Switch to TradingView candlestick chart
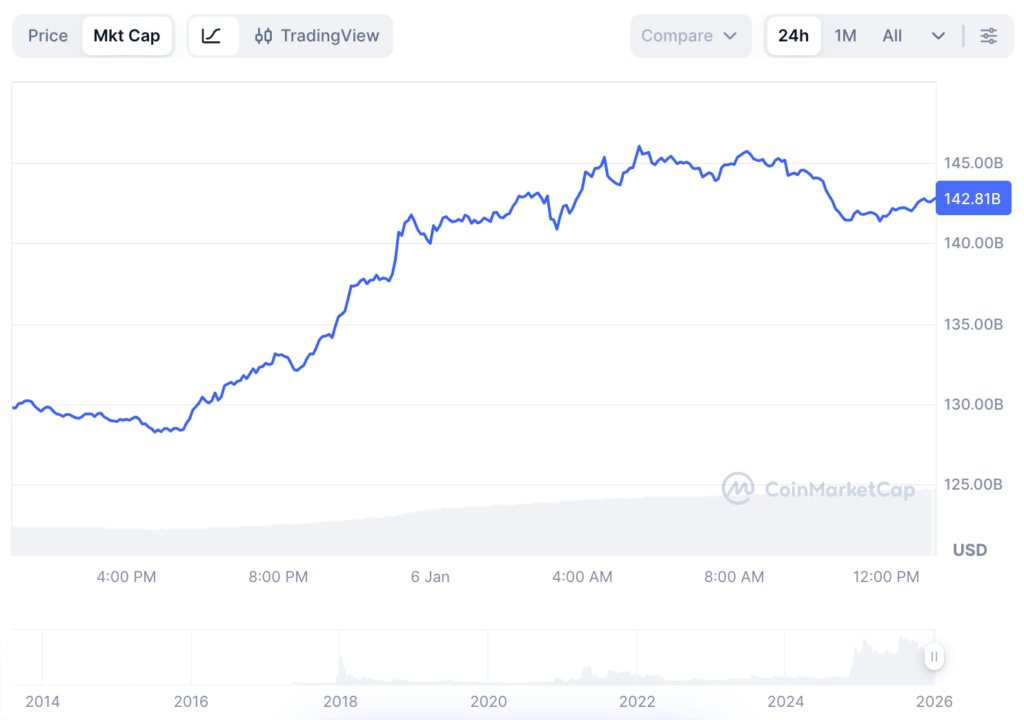 pyautogui.click(x=317, y=36)
